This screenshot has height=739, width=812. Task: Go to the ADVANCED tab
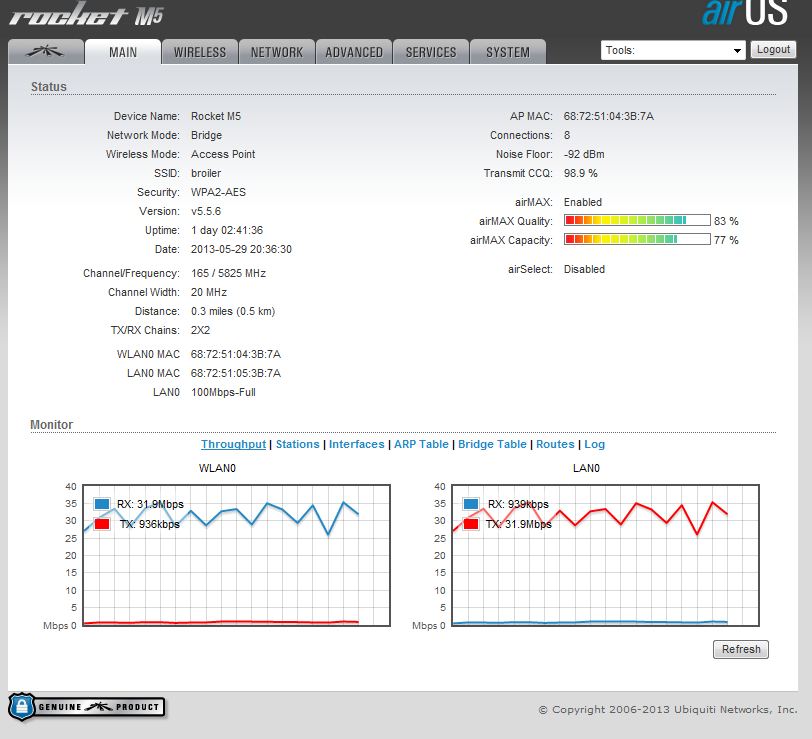354,52
